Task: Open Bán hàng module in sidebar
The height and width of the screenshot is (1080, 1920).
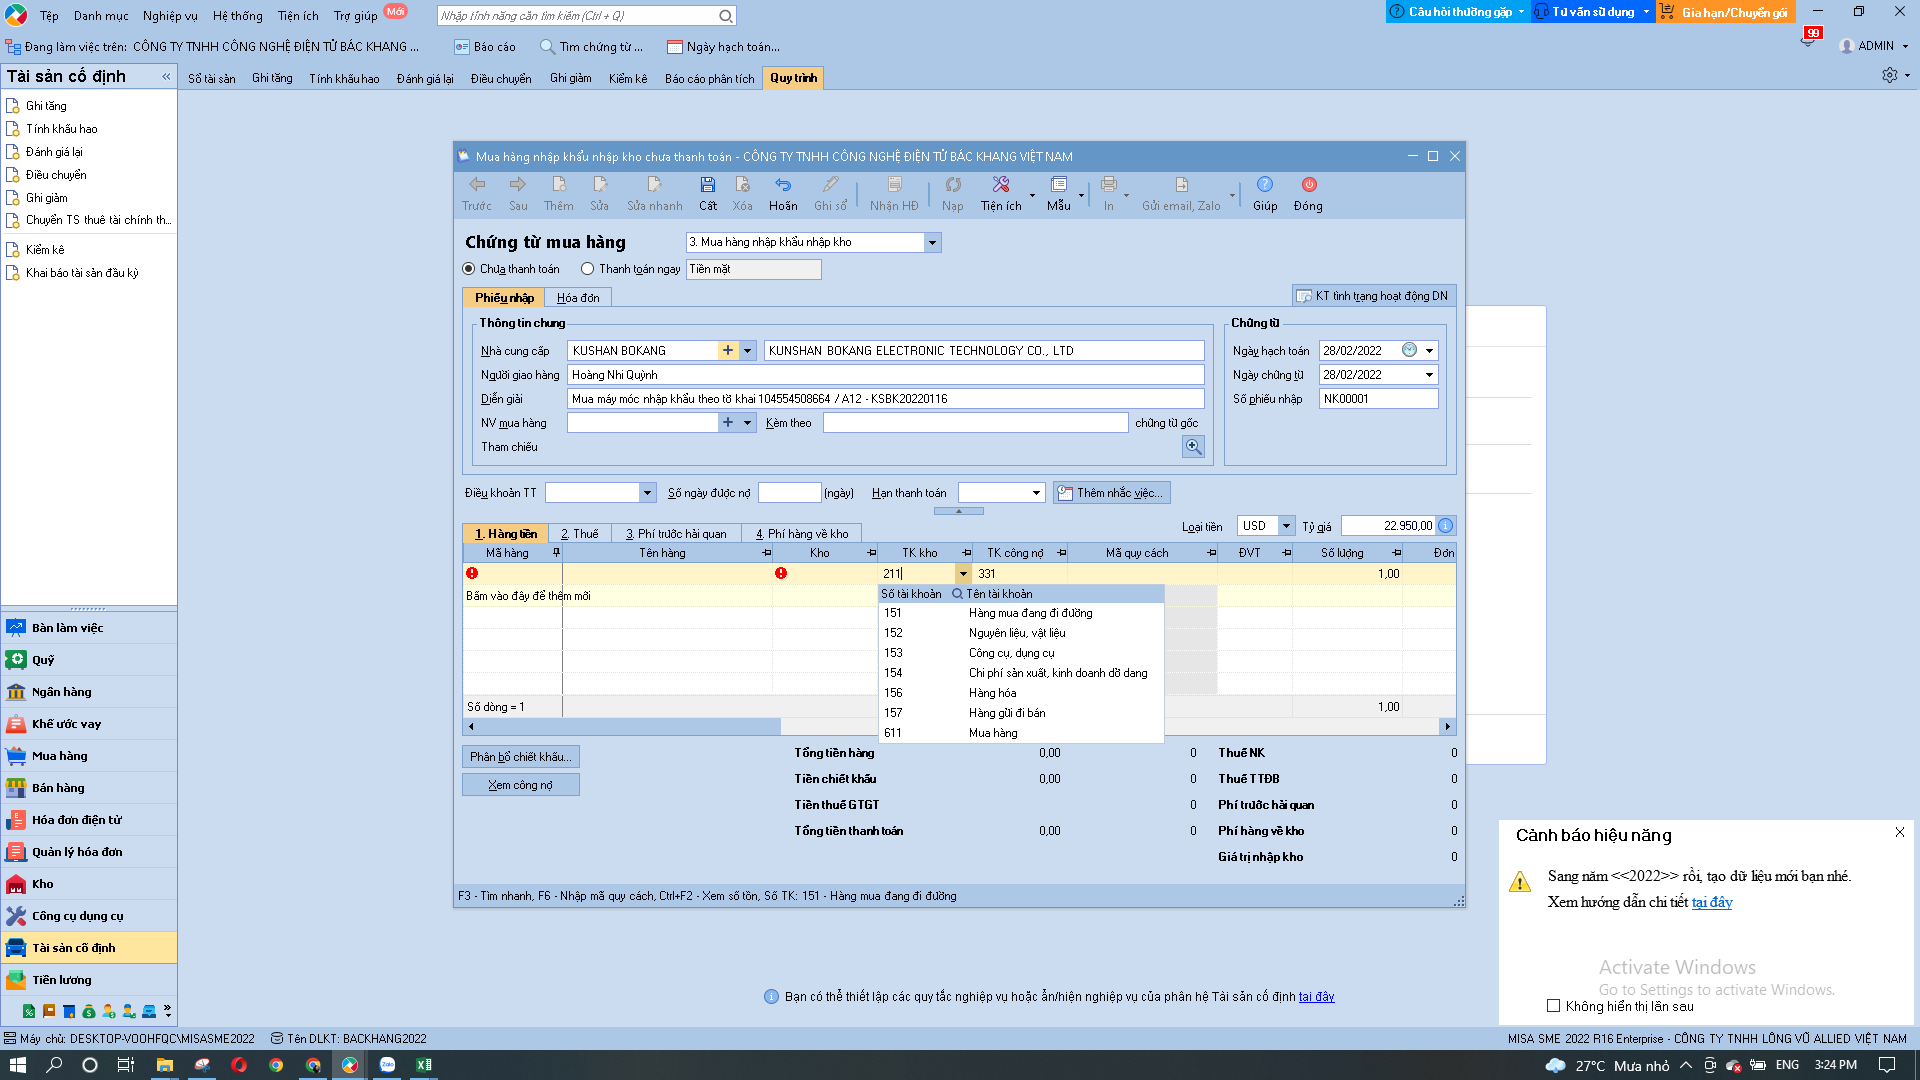Action: 89,788
